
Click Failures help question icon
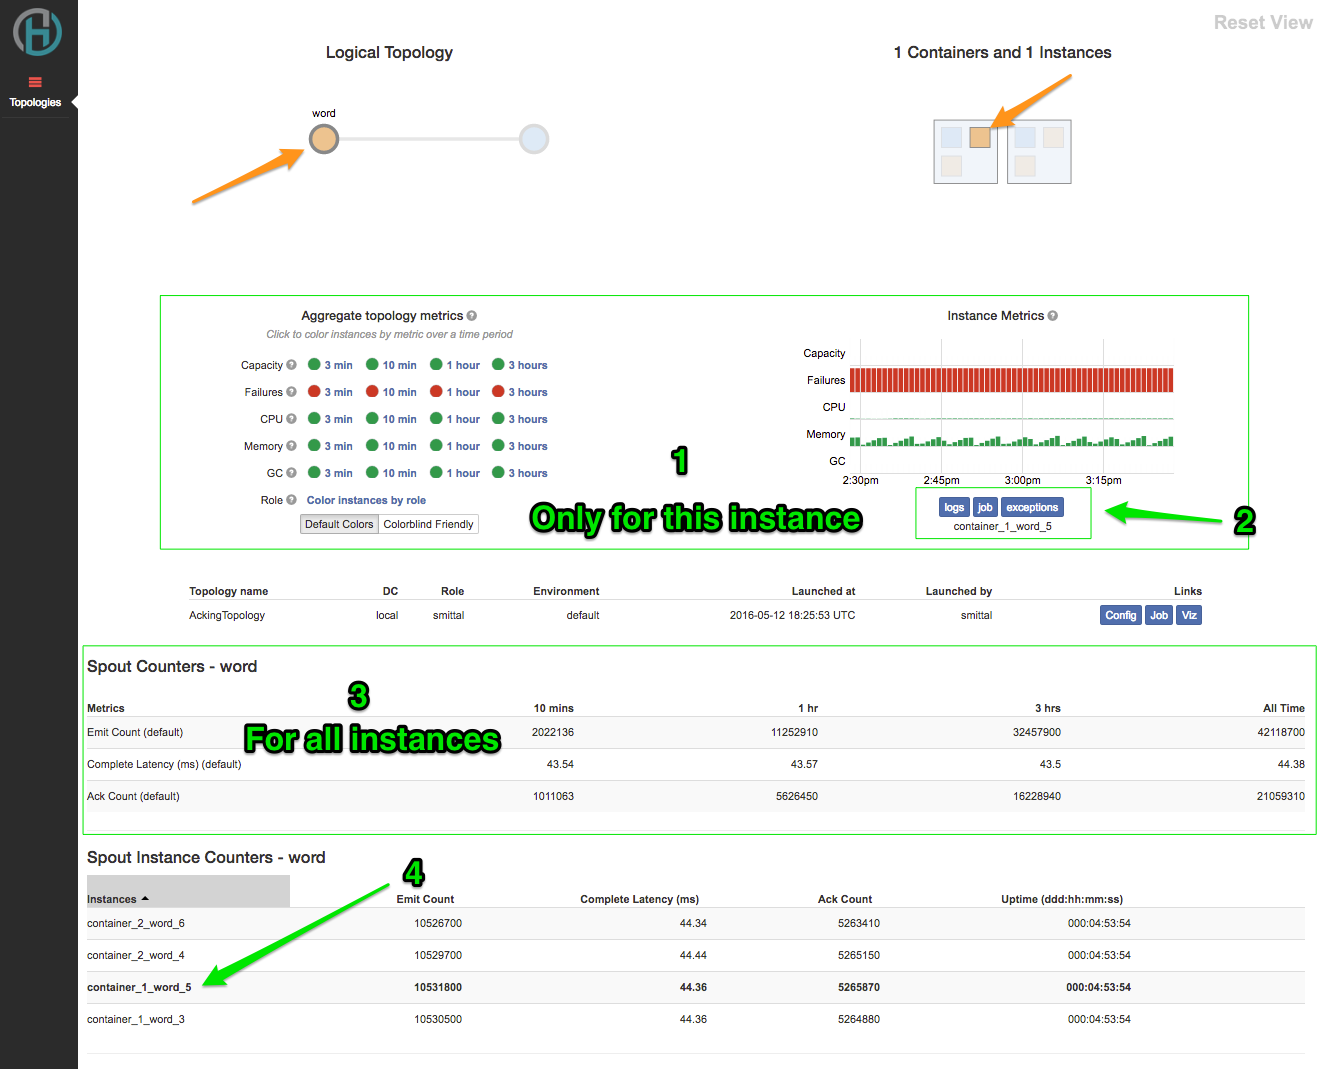[x=292, y=392]
